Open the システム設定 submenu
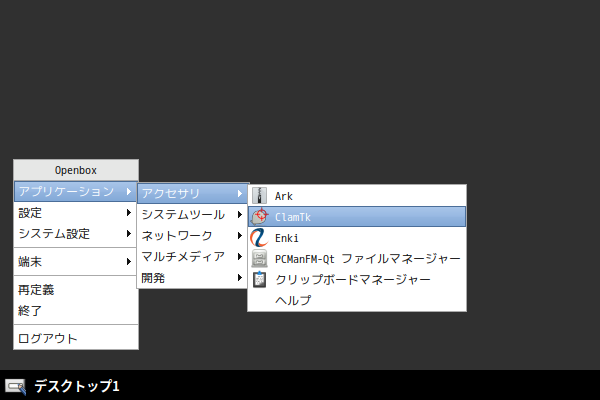The width and height of the screenshot is (600, 400). pos(75,233)
